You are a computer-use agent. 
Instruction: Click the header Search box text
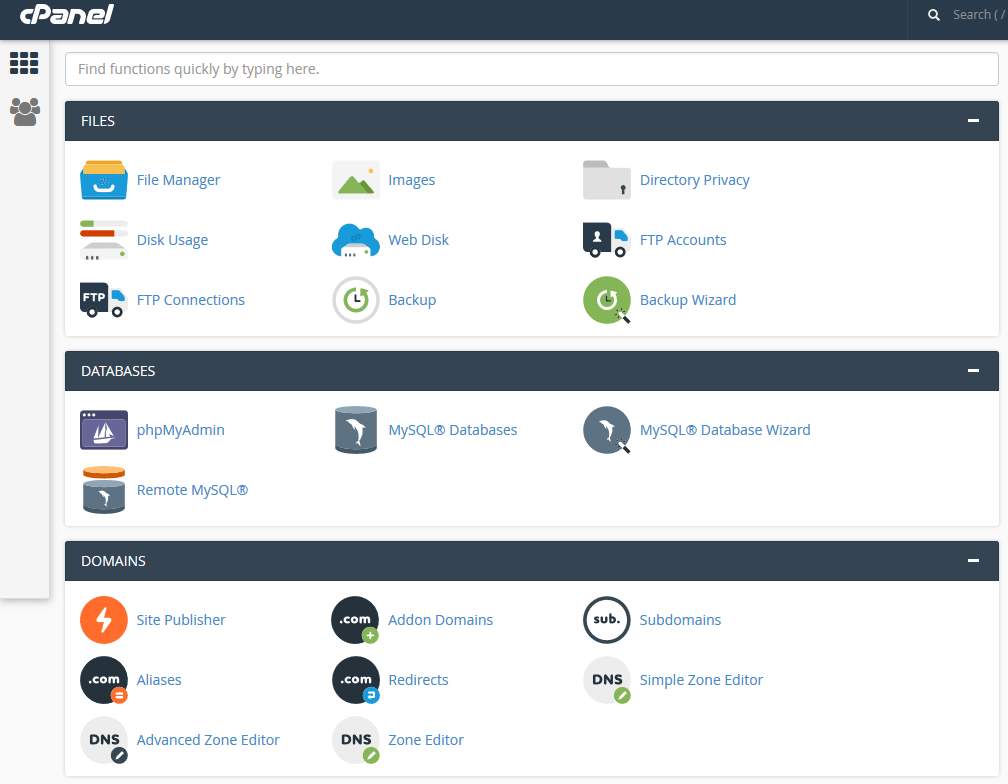coord(978,15)
